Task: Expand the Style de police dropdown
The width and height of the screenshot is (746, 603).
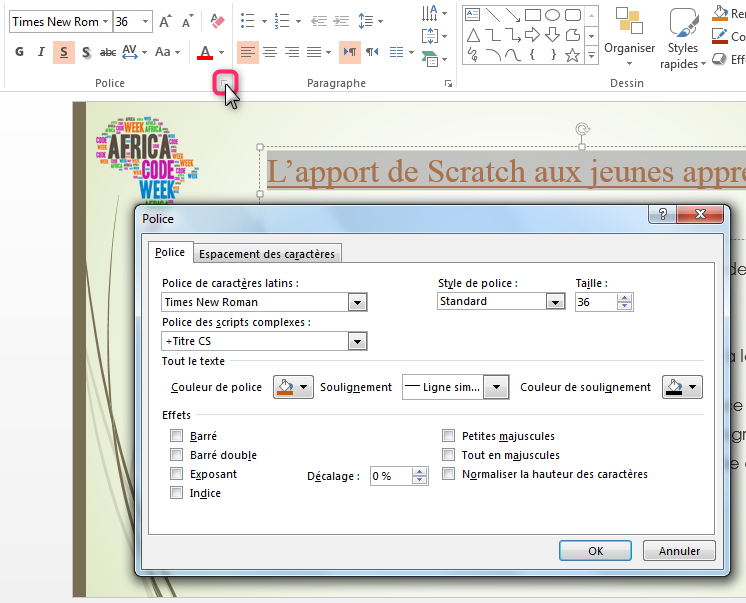Action: tap(555, 302)
